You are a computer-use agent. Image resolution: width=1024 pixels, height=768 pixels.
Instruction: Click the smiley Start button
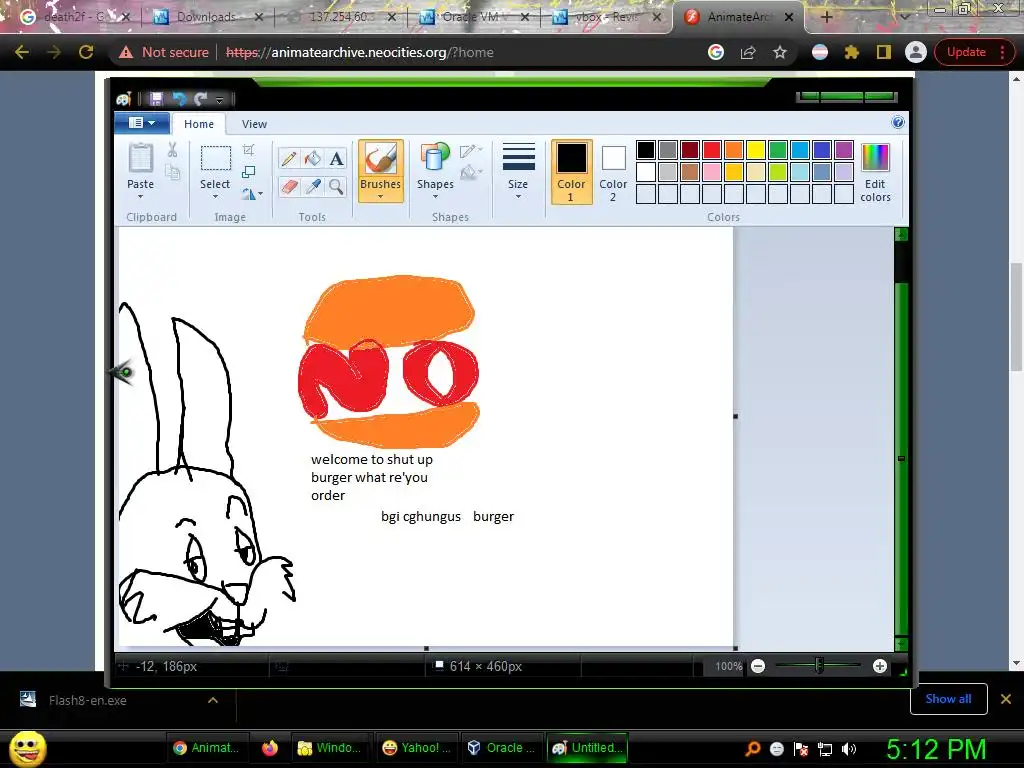pos(28,748)
